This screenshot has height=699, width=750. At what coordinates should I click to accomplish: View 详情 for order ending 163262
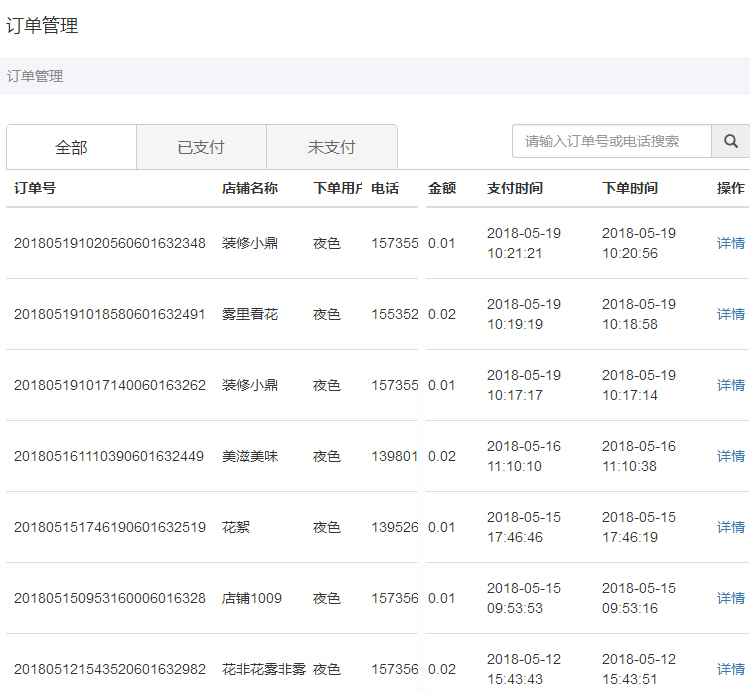(x=730, y=385)
